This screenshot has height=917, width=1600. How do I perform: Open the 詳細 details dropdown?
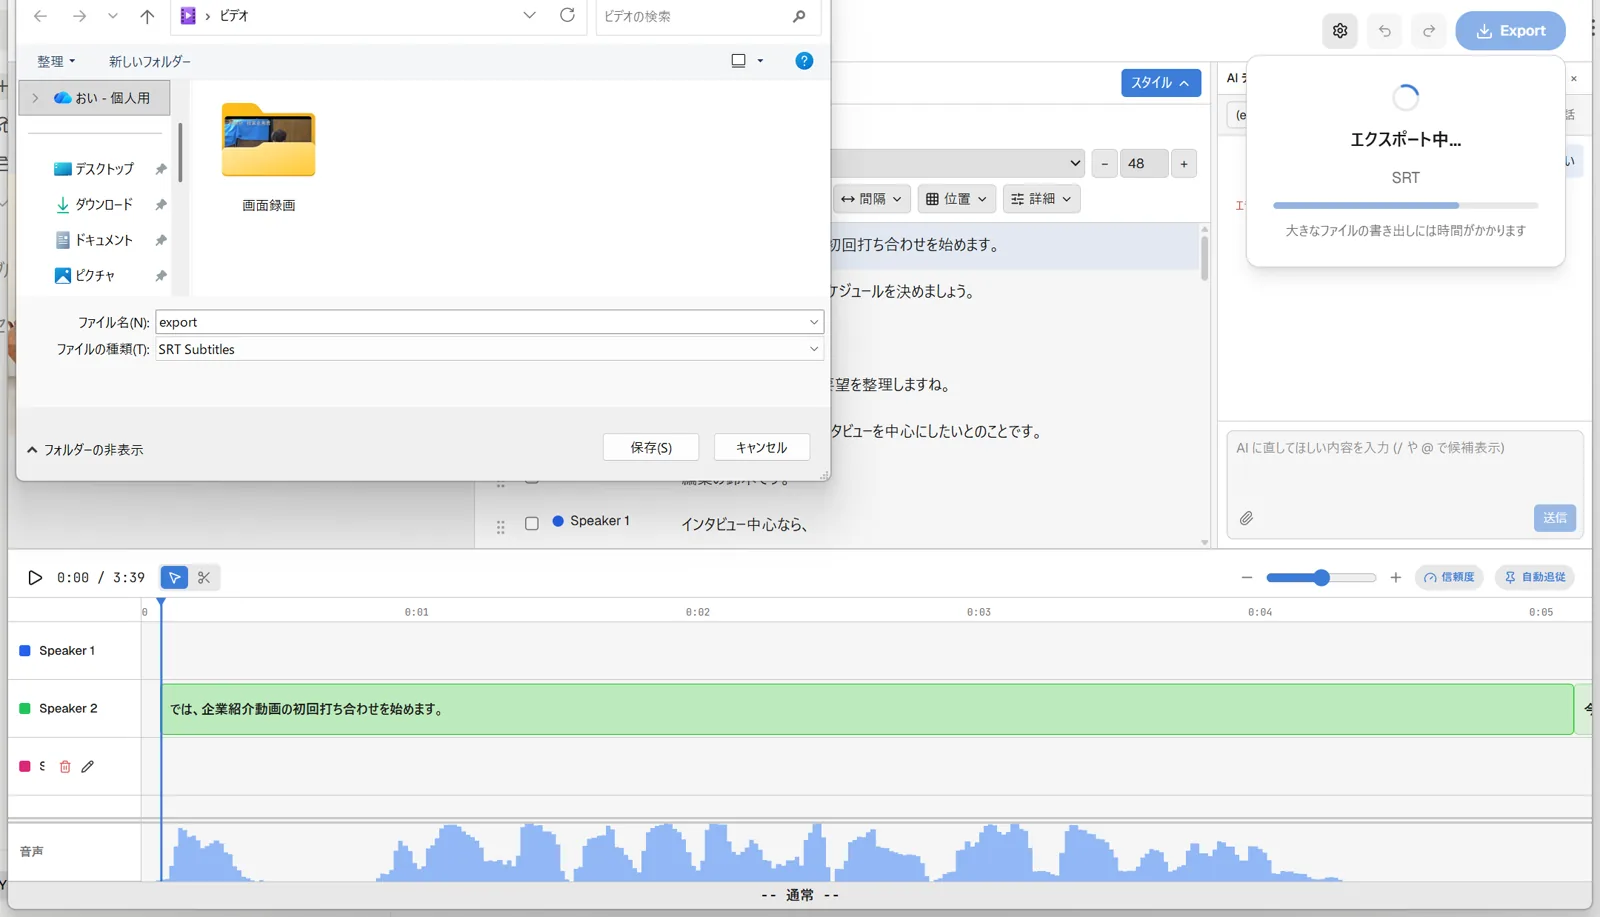(x=1041, y=199)
